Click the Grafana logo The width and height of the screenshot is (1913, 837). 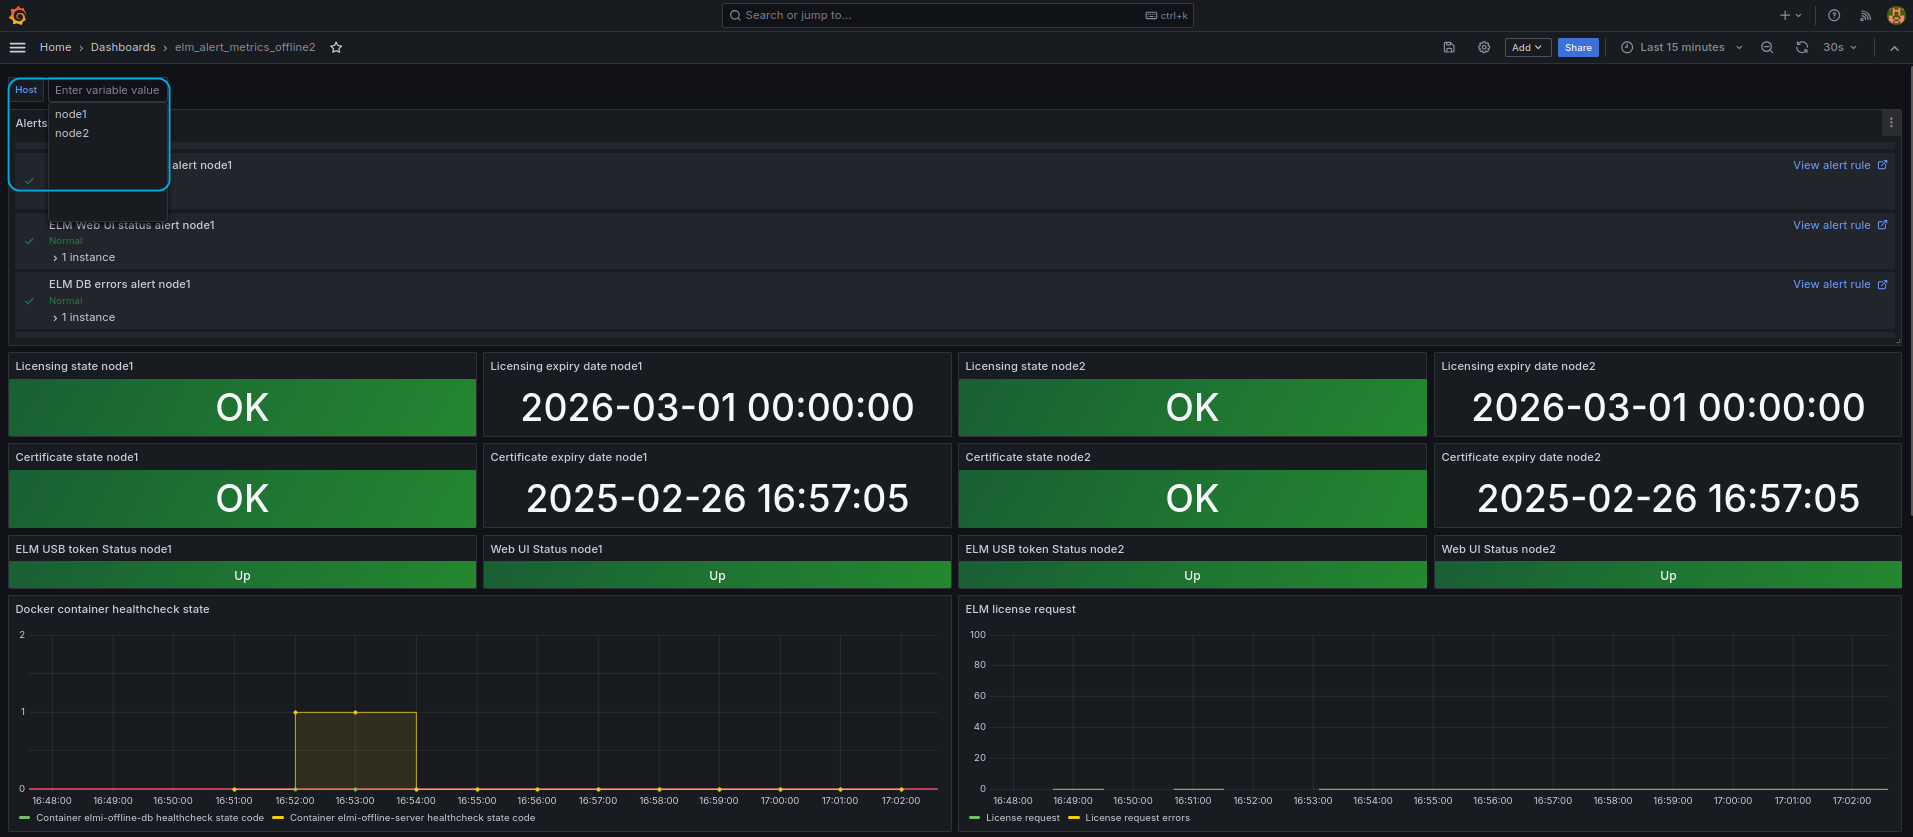pos(17,15)
